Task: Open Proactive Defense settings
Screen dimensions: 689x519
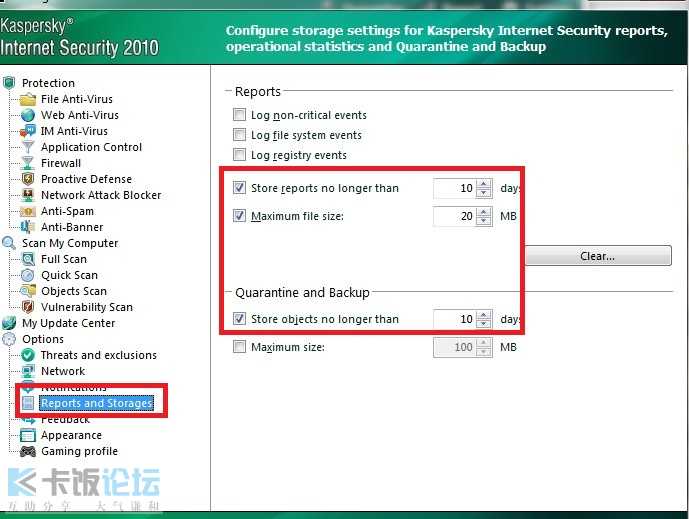Action: [86, 179]
